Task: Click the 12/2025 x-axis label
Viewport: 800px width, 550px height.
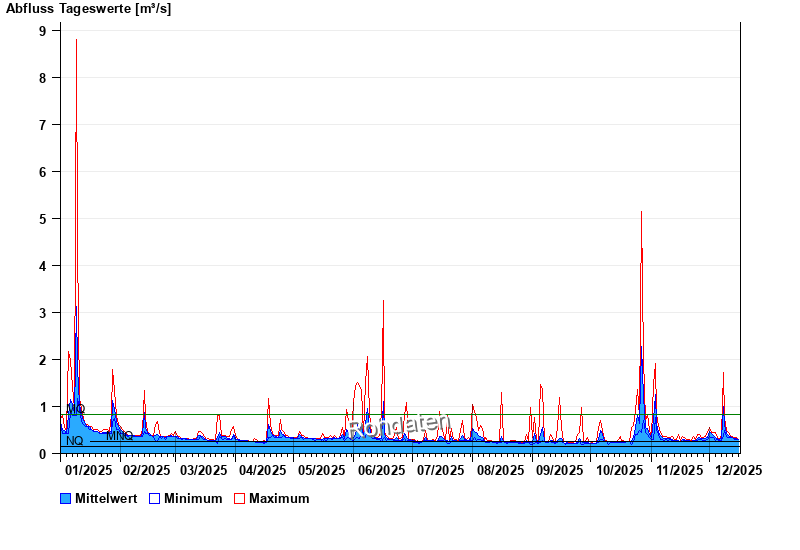Action: [x=738, y=470]
